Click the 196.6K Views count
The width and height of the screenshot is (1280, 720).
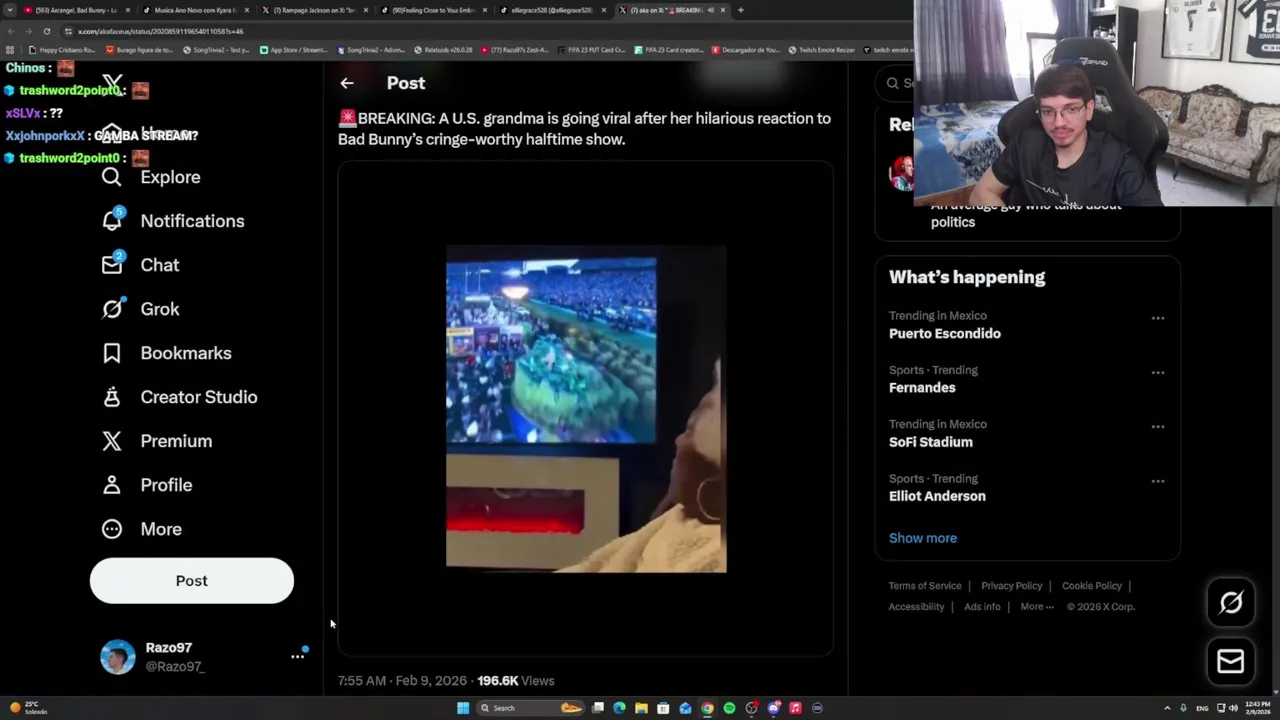coord(516,680)
